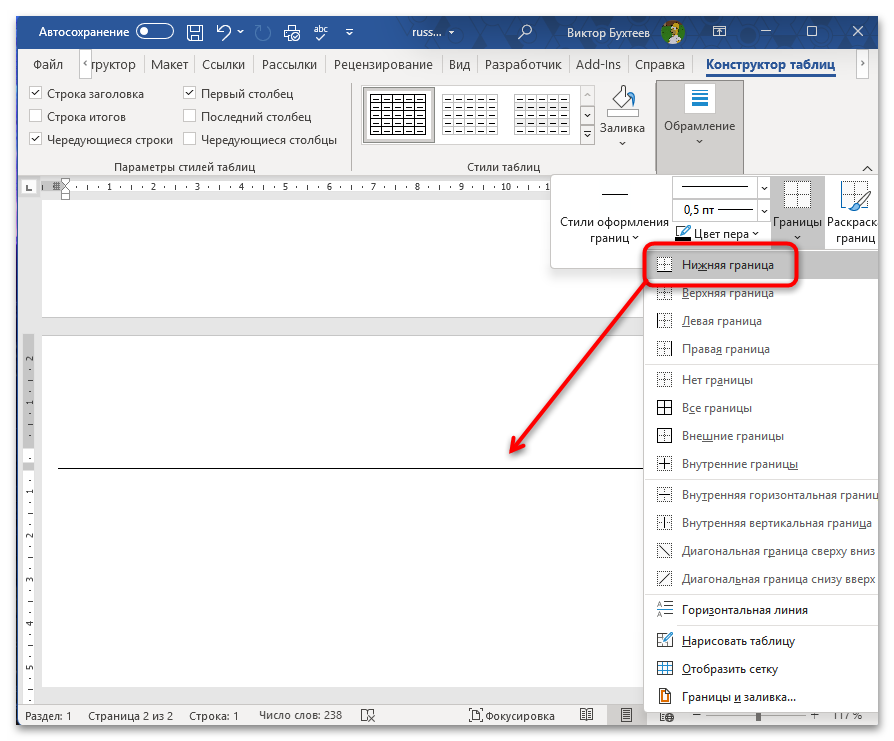Click the proofing errors icon in status bar

tap(368, 715)
